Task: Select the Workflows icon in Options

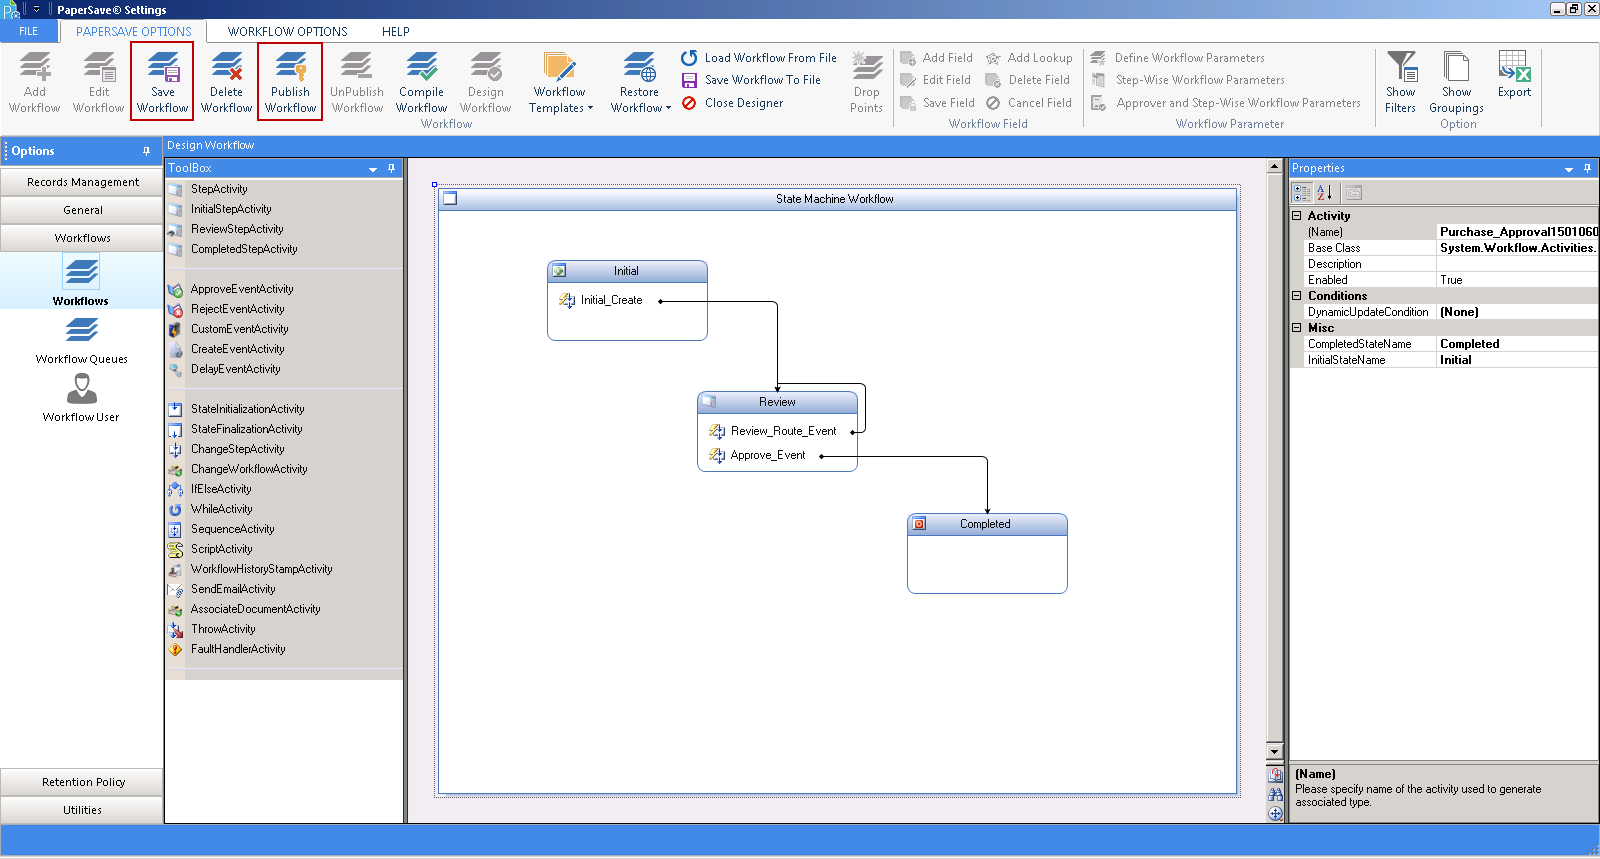Action: point(81,280)
